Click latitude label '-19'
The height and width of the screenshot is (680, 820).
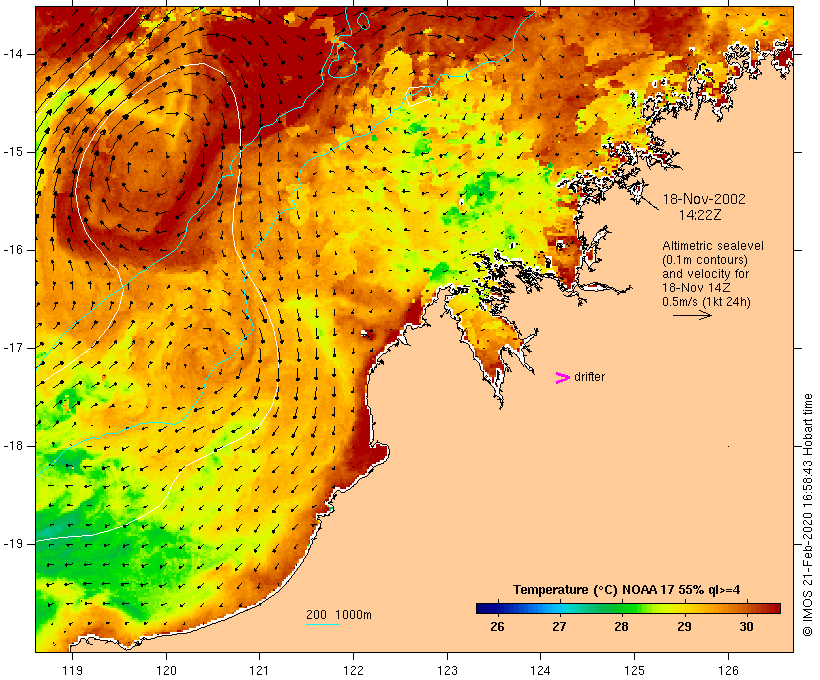tap(13, 544)
